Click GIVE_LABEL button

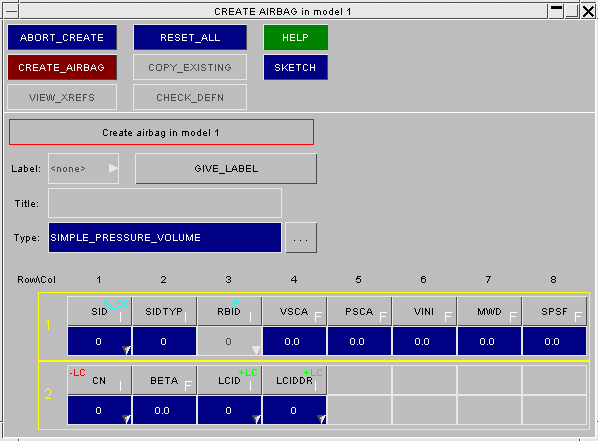(226, 169)
